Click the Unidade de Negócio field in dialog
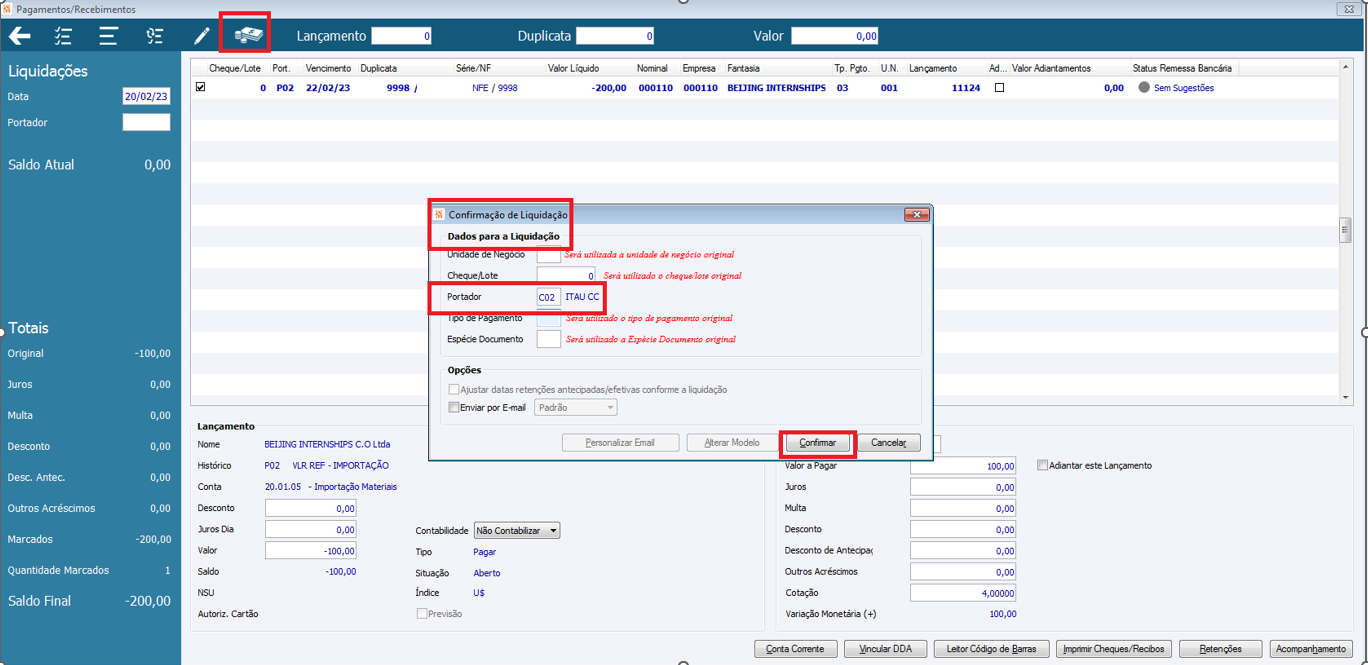This screenshot has height=665, width=1368. click(549, 255)
